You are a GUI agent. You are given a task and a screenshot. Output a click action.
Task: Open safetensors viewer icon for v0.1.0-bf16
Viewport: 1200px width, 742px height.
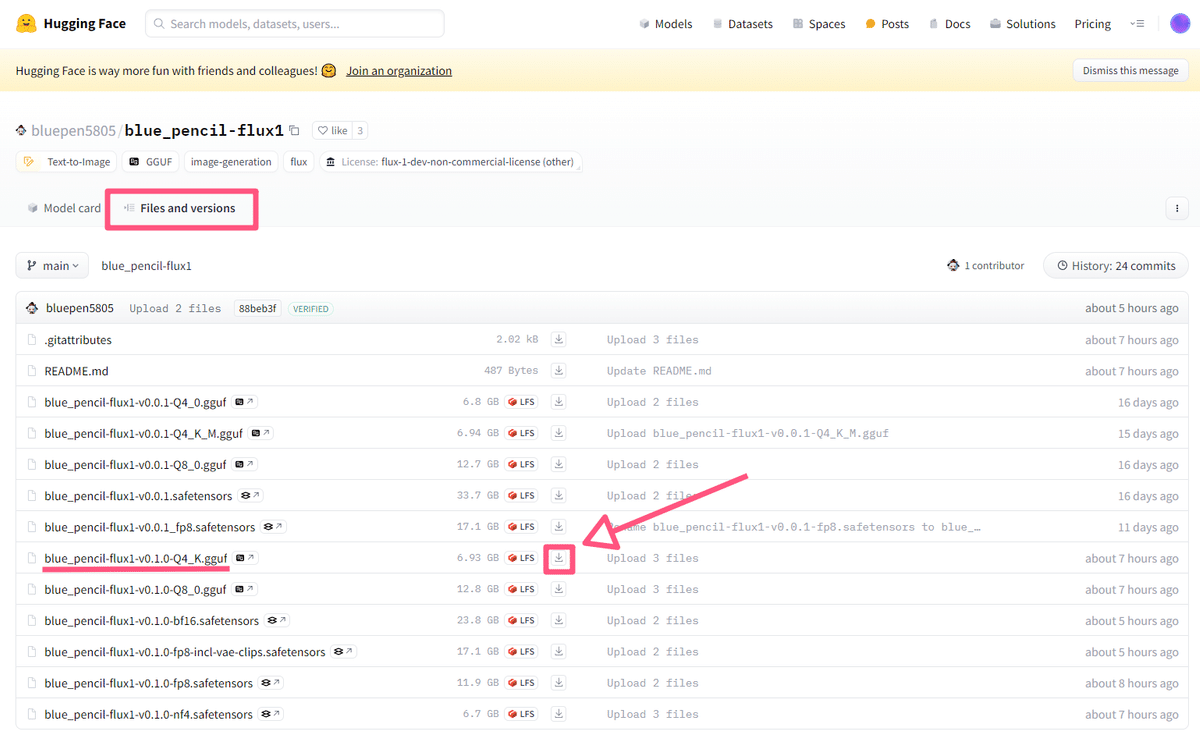coord(277,621)
